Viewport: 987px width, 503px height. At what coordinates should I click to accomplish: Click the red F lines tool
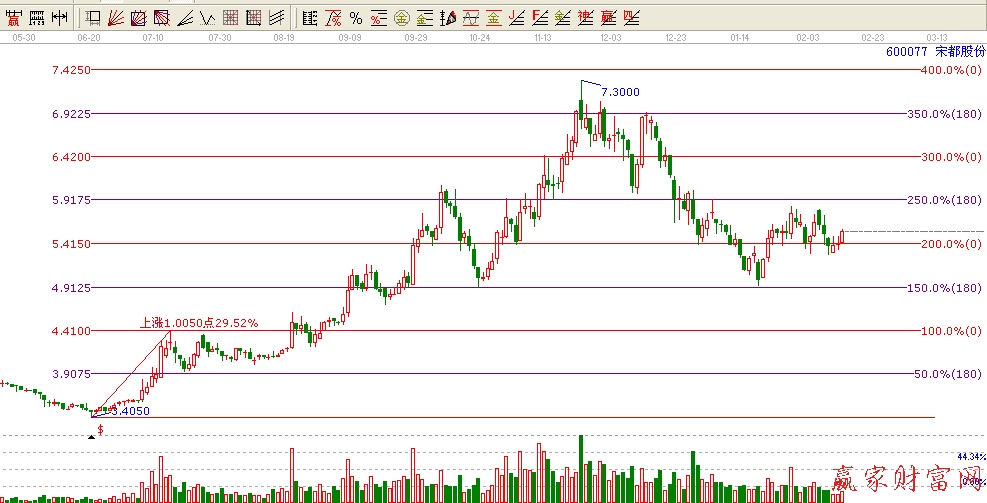pos(538,18)
